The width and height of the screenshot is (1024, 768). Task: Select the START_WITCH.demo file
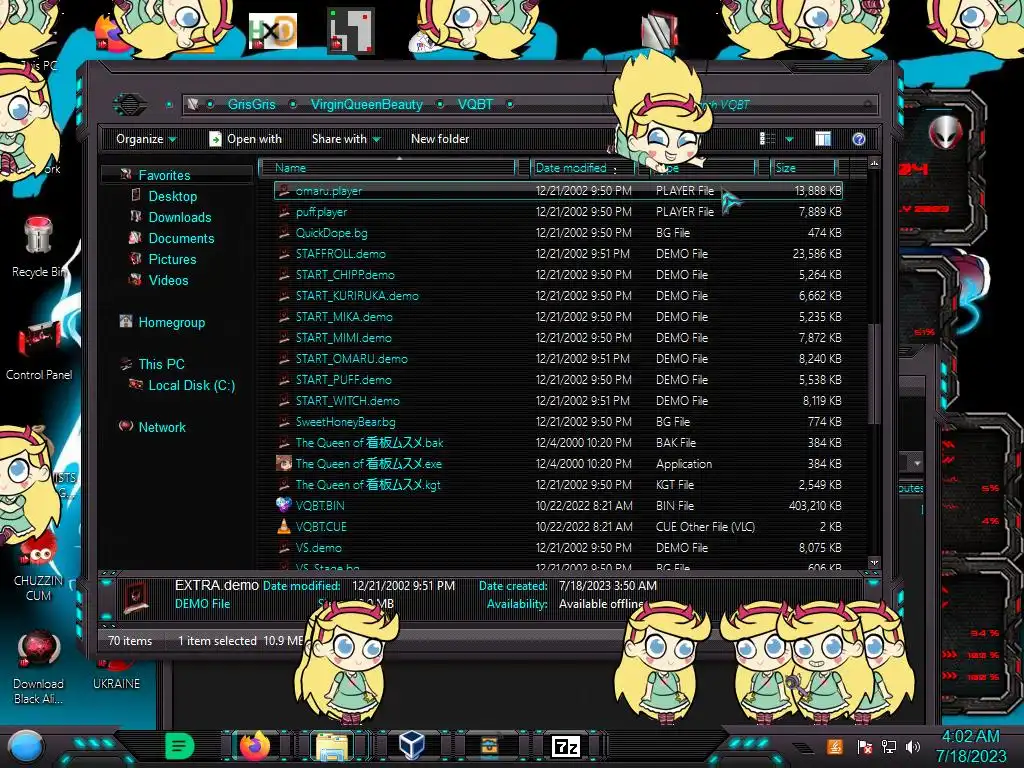click(x=558, y=400)
